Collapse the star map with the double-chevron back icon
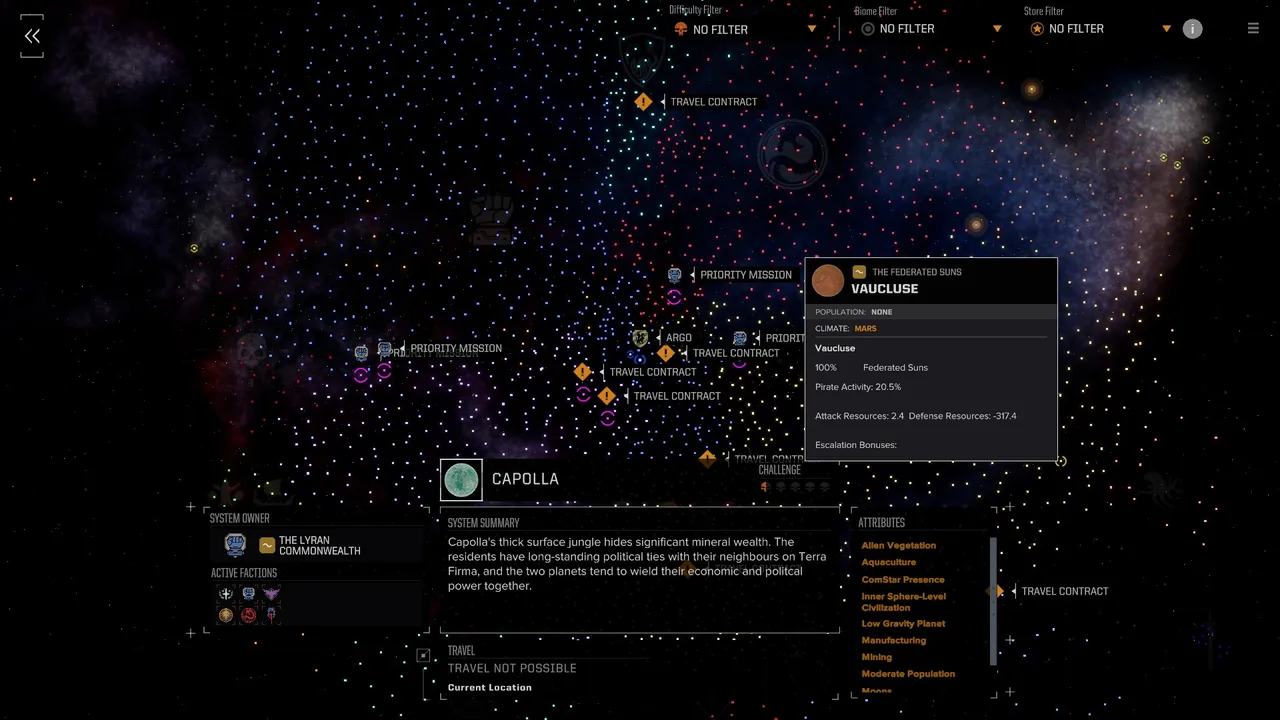 [x=32, y=36]
